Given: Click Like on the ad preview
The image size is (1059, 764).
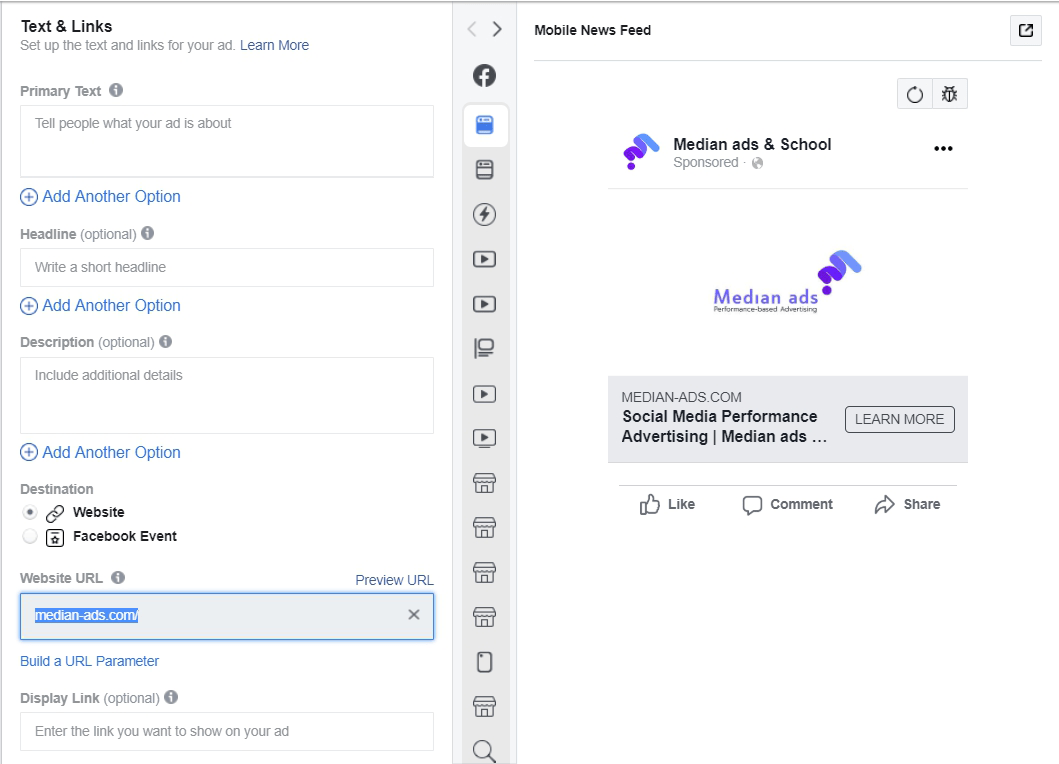Looking at the screenshot, I should coord(667,505).
